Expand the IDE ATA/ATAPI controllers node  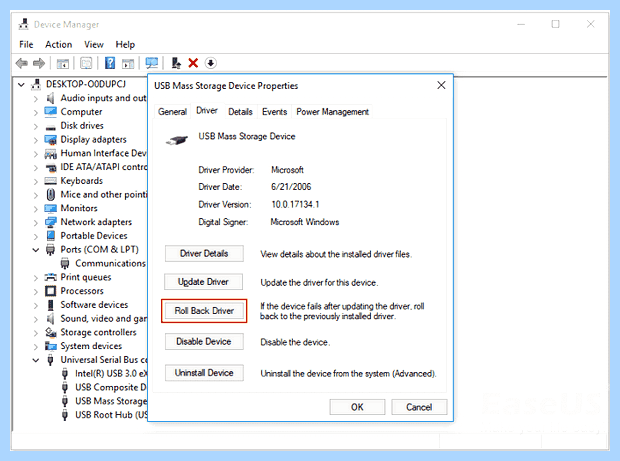36,168
